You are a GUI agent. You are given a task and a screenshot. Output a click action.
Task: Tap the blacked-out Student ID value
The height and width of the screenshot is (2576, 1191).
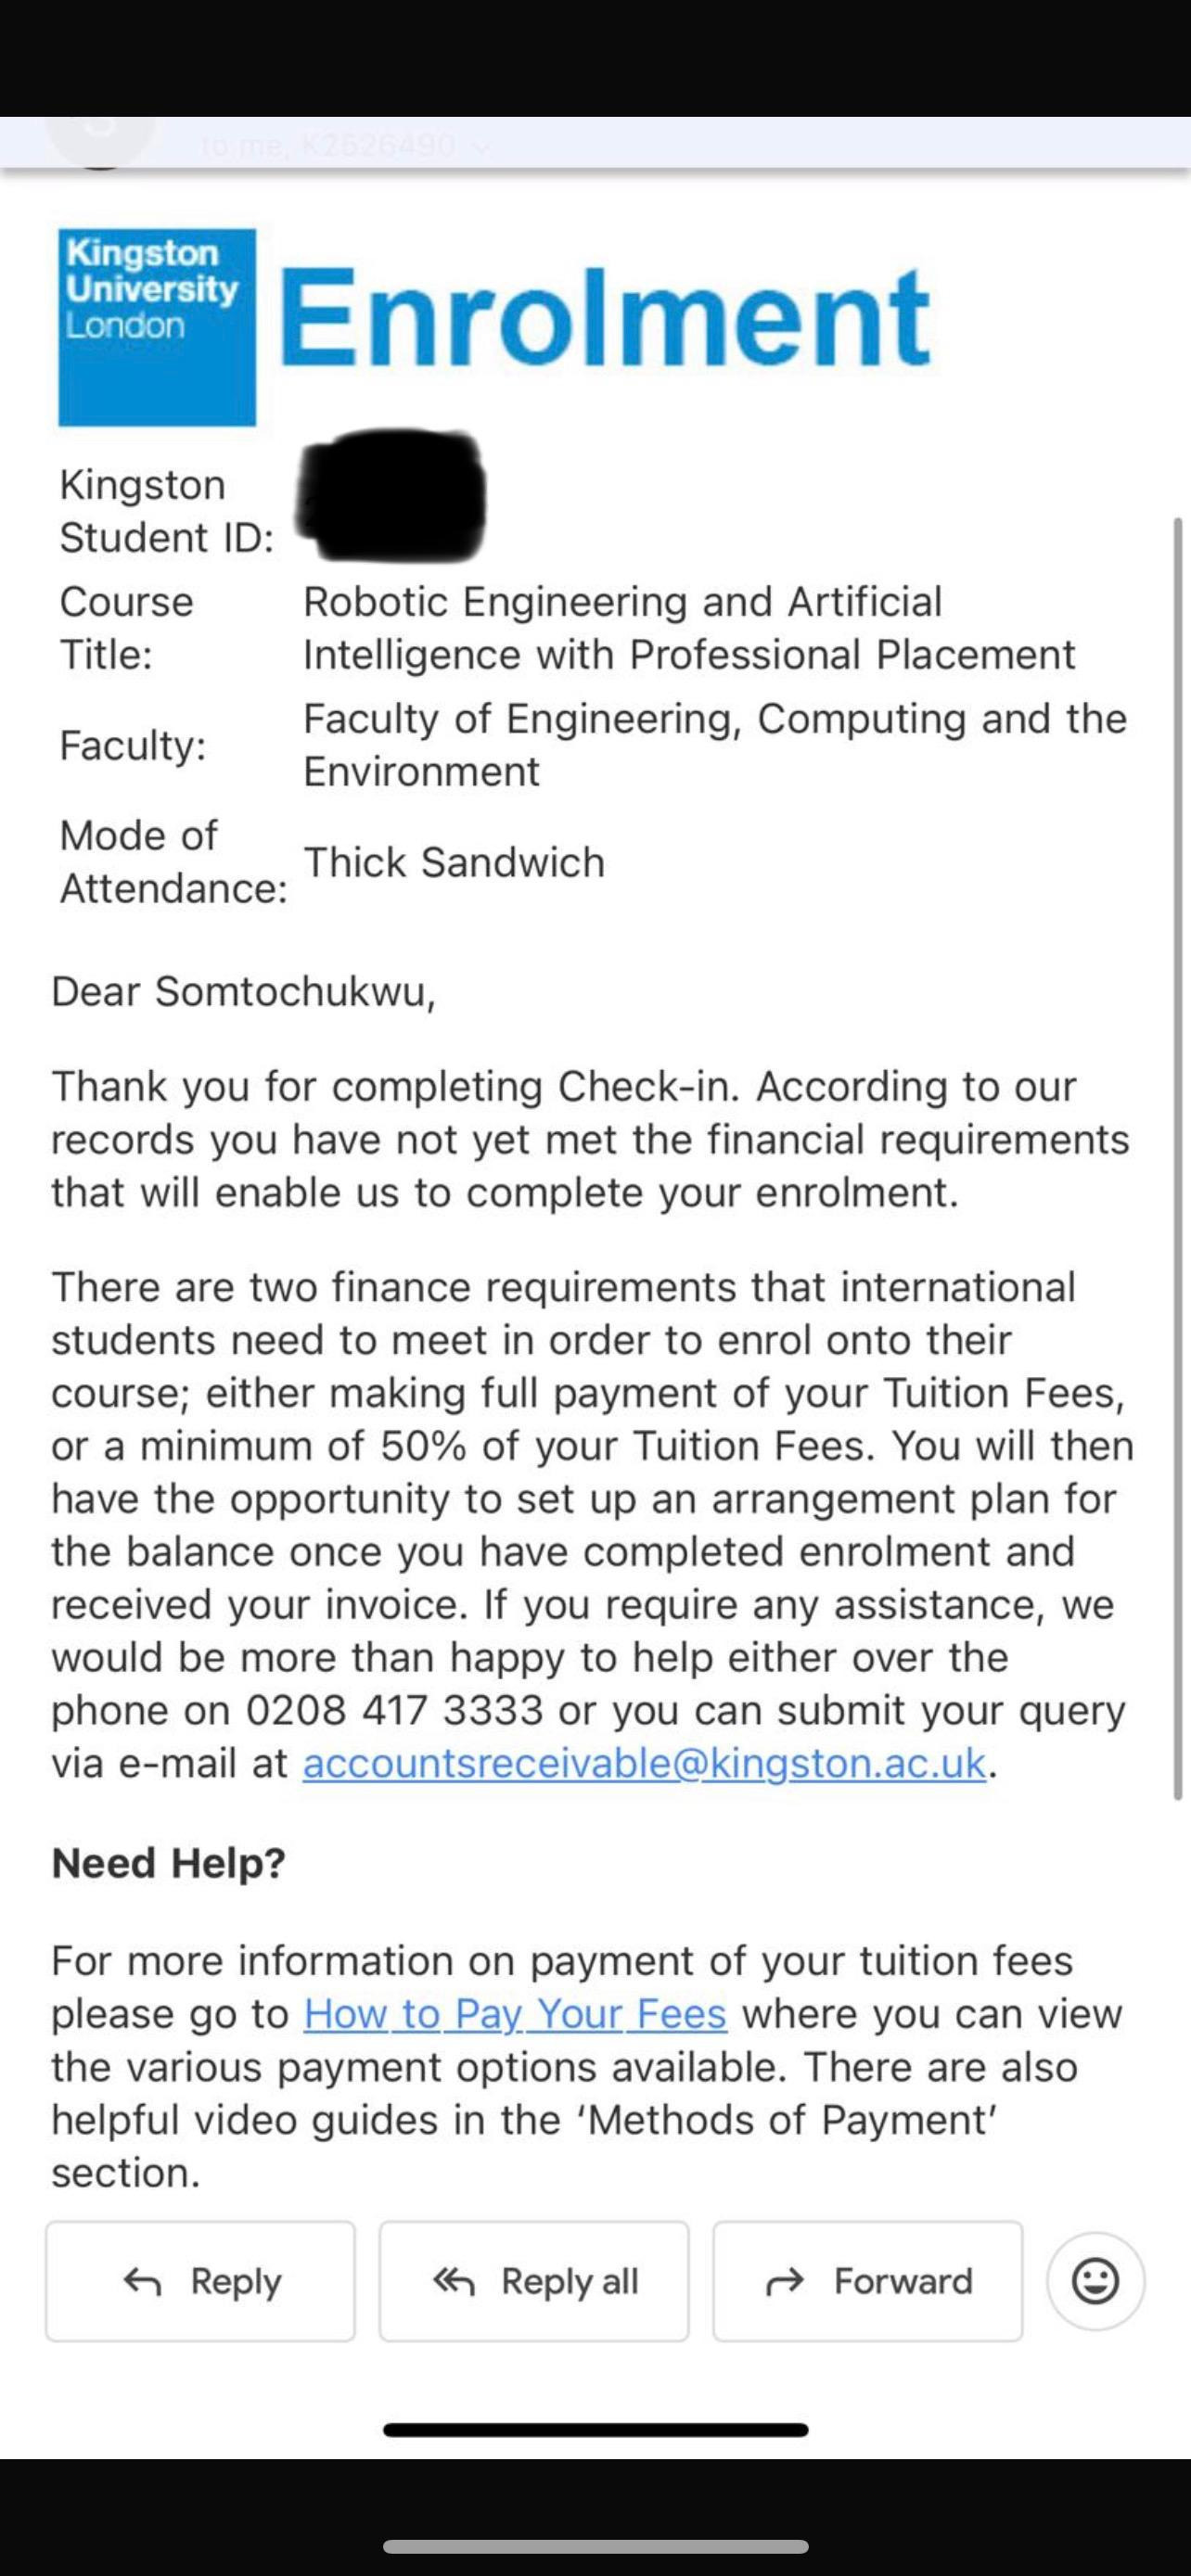click(x=393, y=494)
